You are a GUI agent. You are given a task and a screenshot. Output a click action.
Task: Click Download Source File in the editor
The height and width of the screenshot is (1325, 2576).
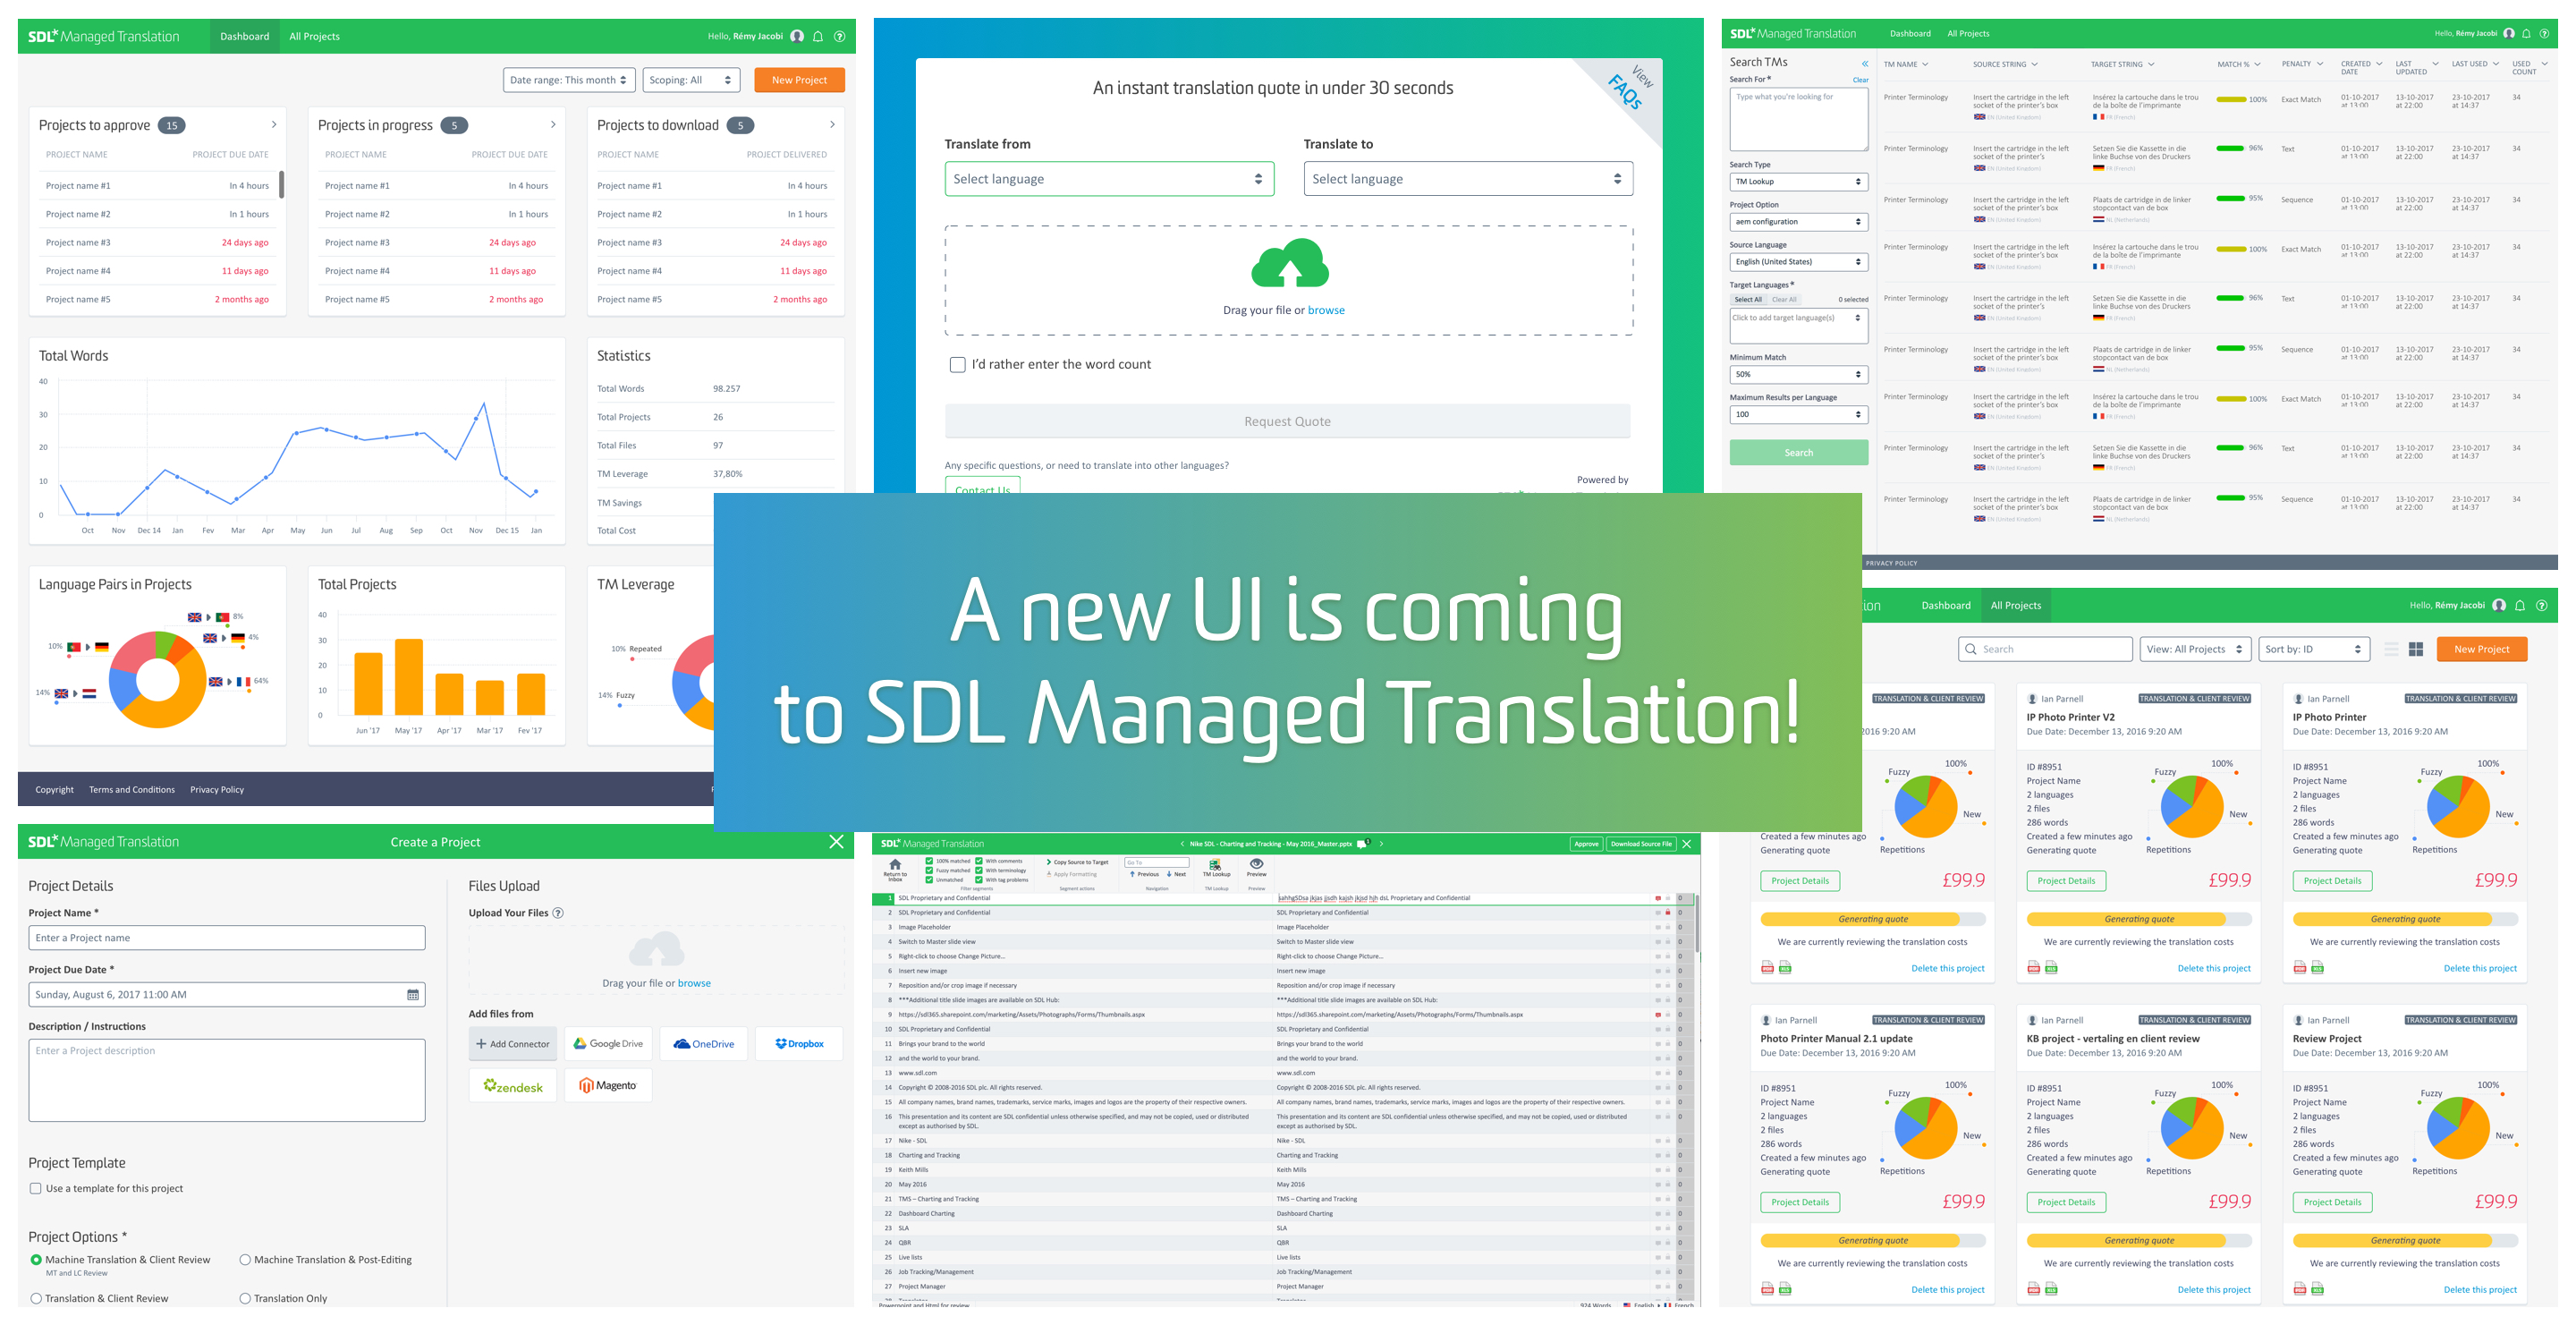[x=1640, y=844]
